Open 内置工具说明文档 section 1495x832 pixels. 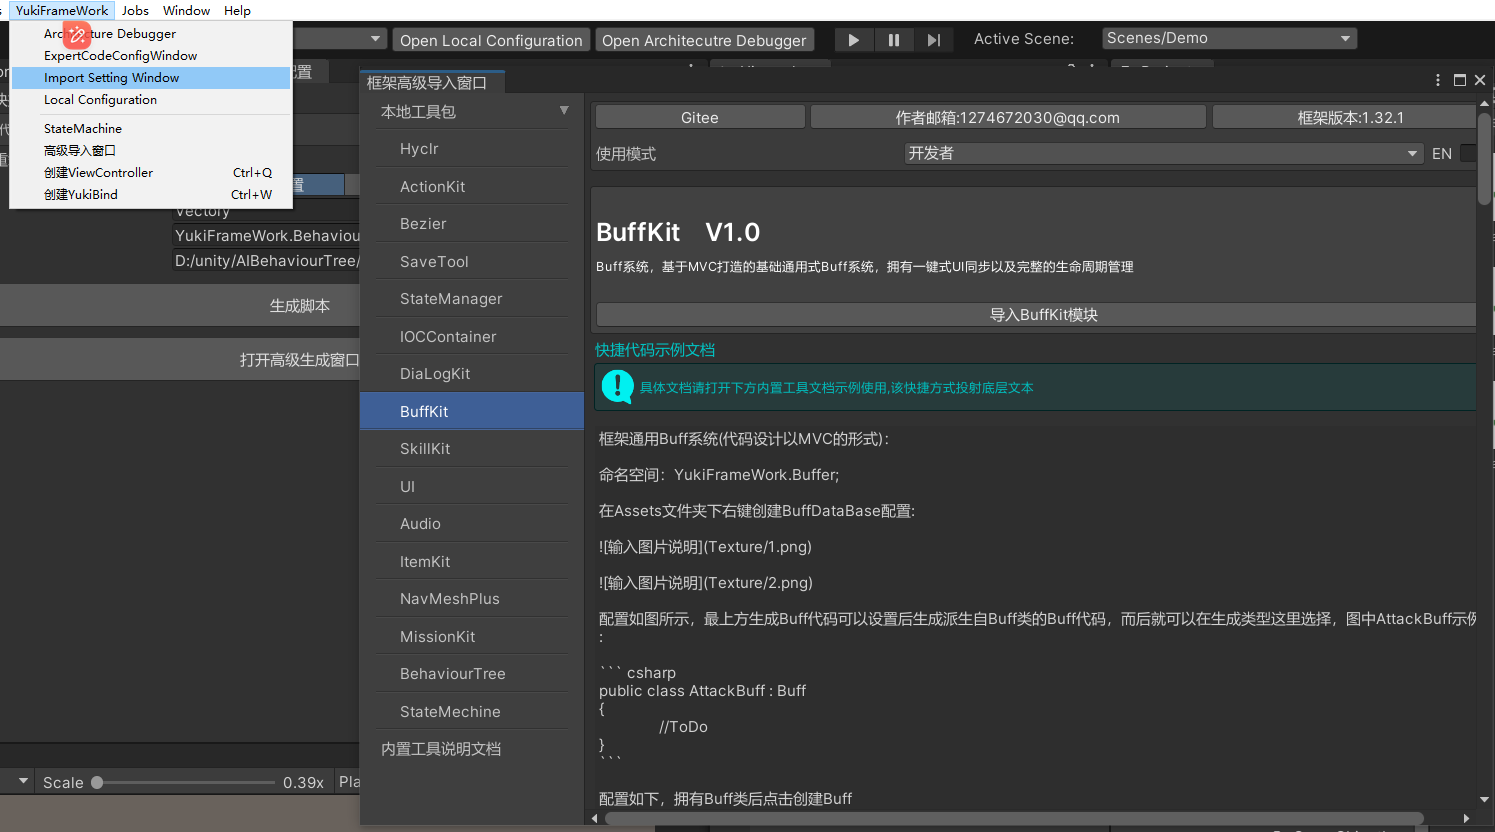click(472, 748)
